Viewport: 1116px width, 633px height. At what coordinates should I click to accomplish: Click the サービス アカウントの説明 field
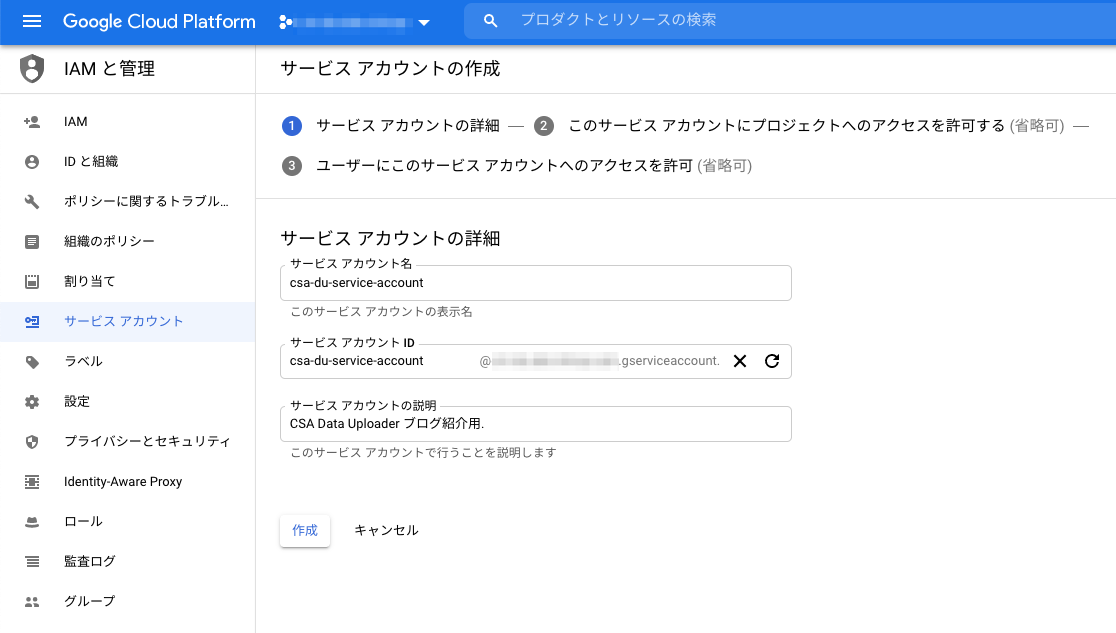(x=535, y=424)
